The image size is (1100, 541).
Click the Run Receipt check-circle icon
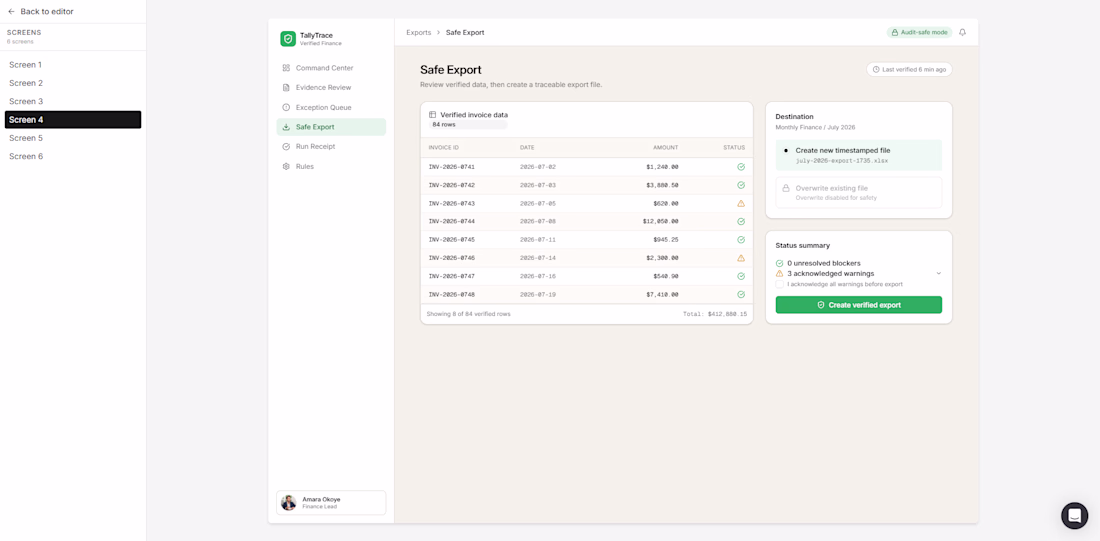coord(286,147)
